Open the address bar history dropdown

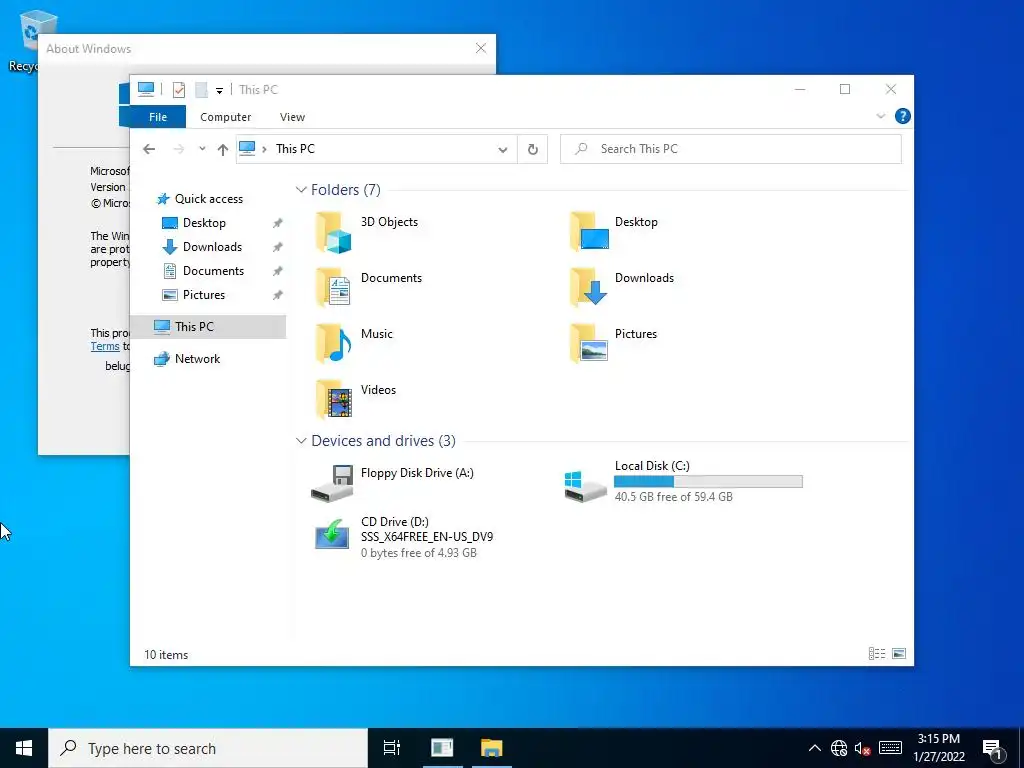pyautogui.click(x=503, y=150)
